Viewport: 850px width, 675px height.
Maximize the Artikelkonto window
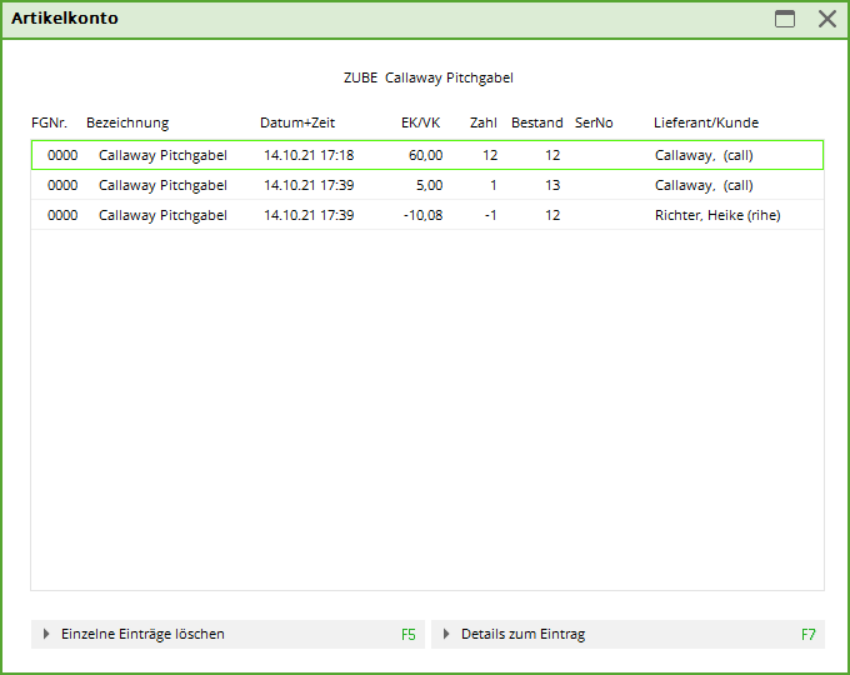pyautogui.click(x=785, y=19)
